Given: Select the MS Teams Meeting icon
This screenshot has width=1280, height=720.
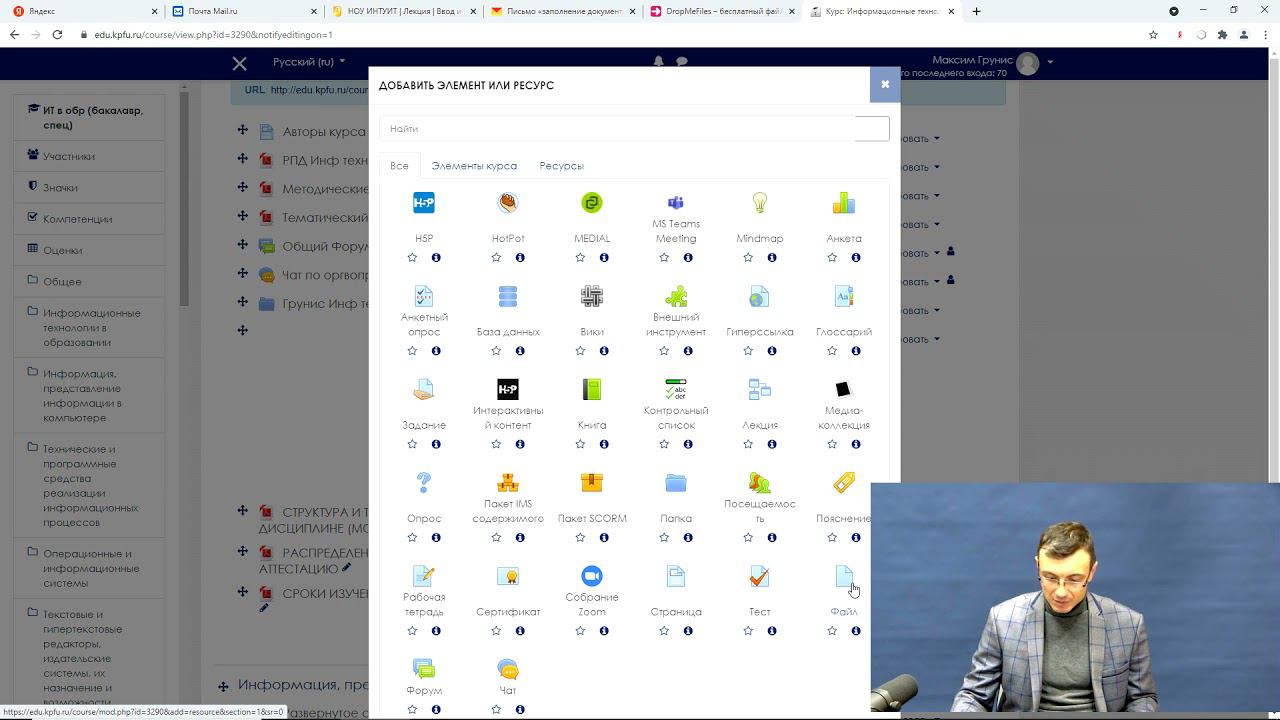Looking at the screenshot, I should (x=676, y=203).
